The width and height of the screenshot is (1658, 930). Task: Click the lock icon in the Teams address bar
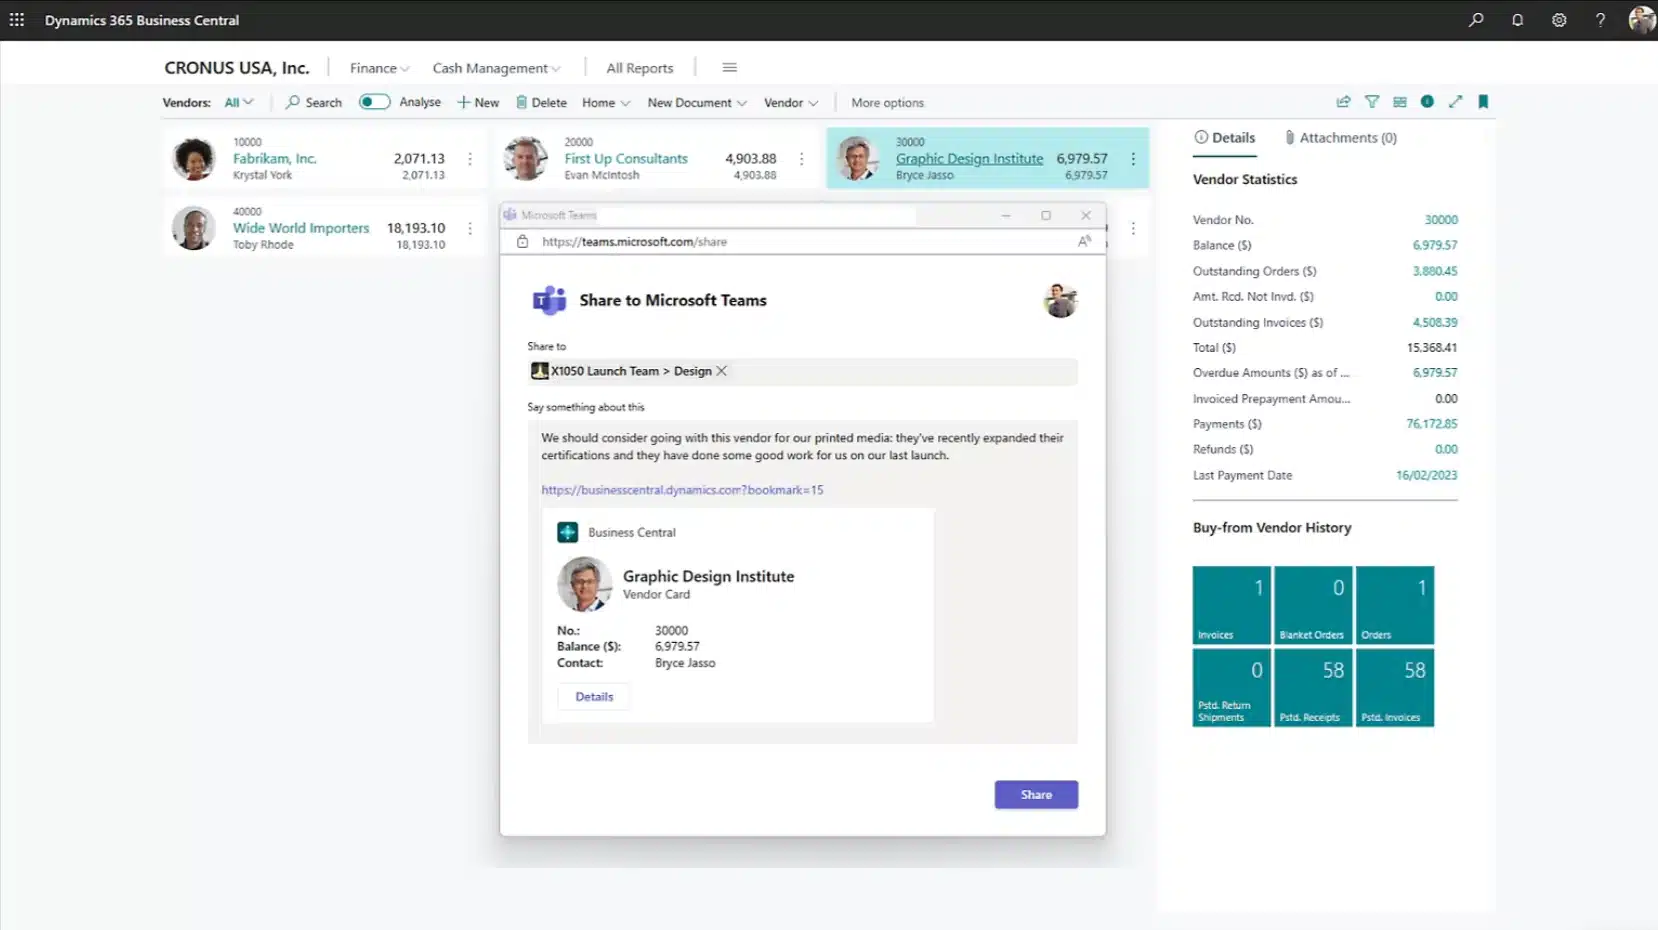[522, 241]
